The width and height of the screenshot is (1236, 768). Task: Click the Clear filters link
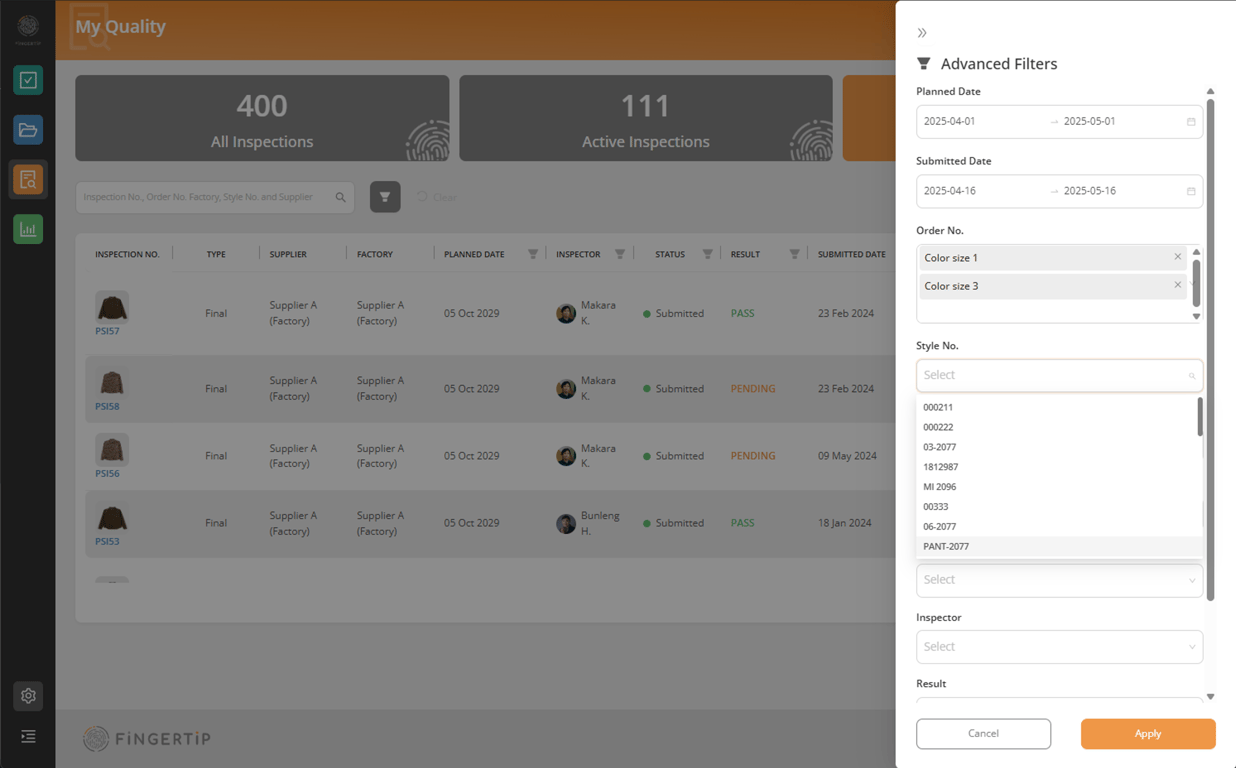[x=437, y=197]
